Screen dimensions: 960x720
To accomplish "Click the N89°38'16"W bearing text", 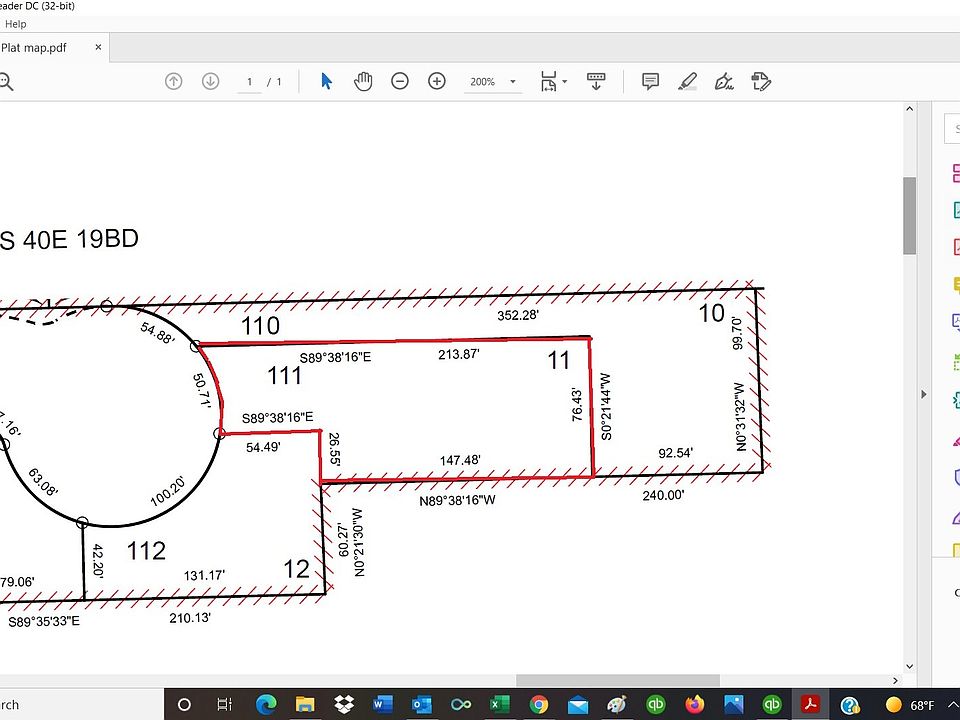I will 457,500.
